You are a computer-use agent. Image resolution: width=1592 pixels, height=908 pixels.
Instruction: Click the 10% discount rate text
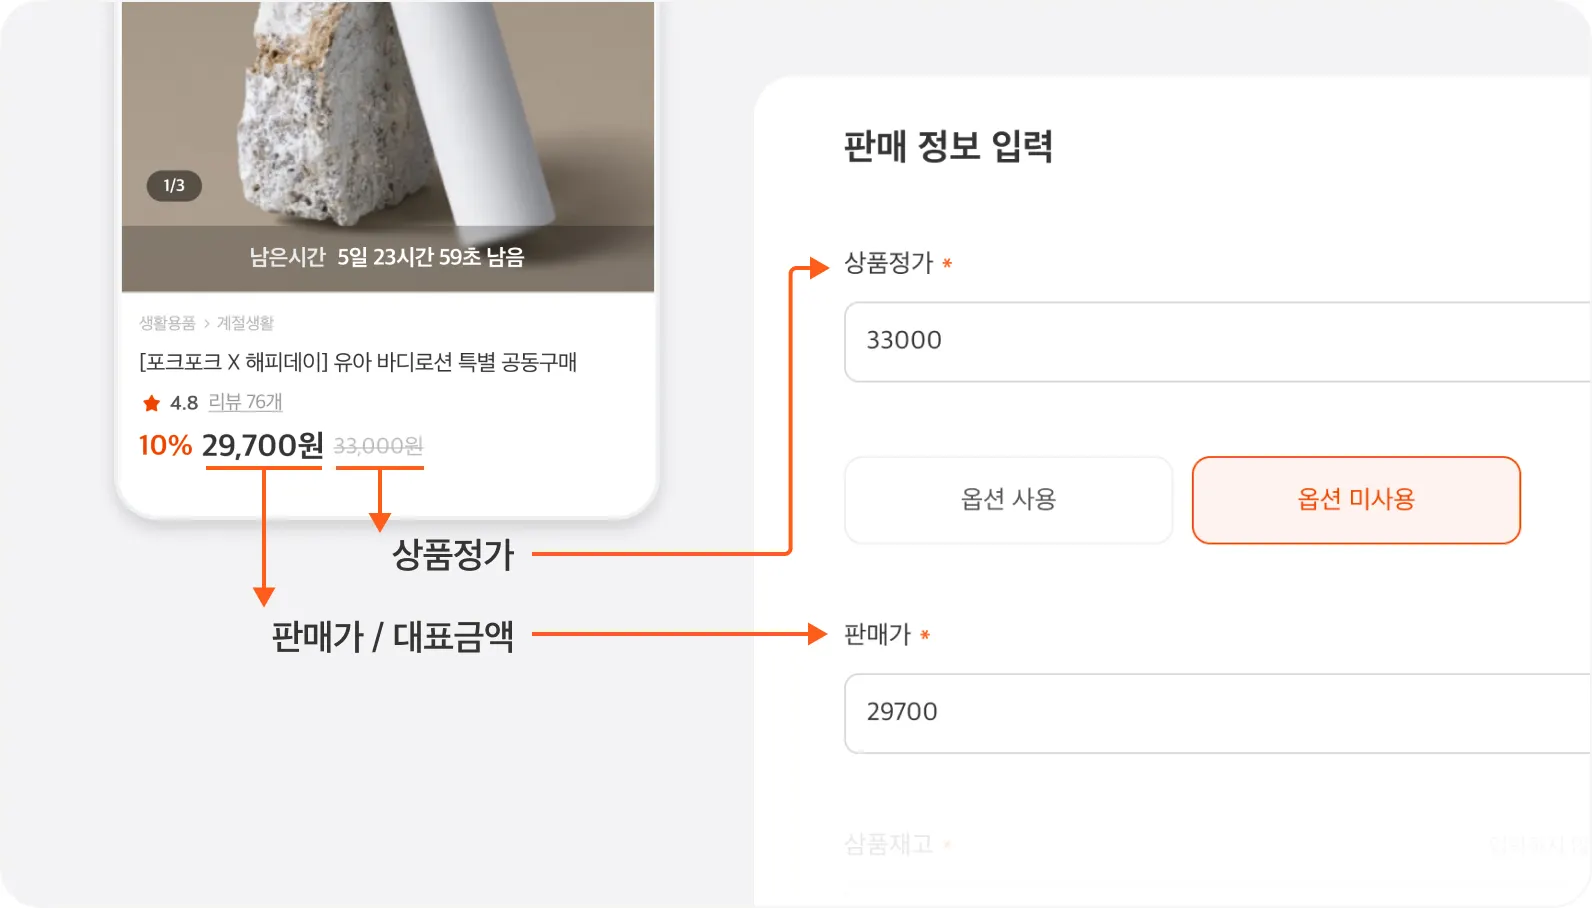tap(165, 445)
